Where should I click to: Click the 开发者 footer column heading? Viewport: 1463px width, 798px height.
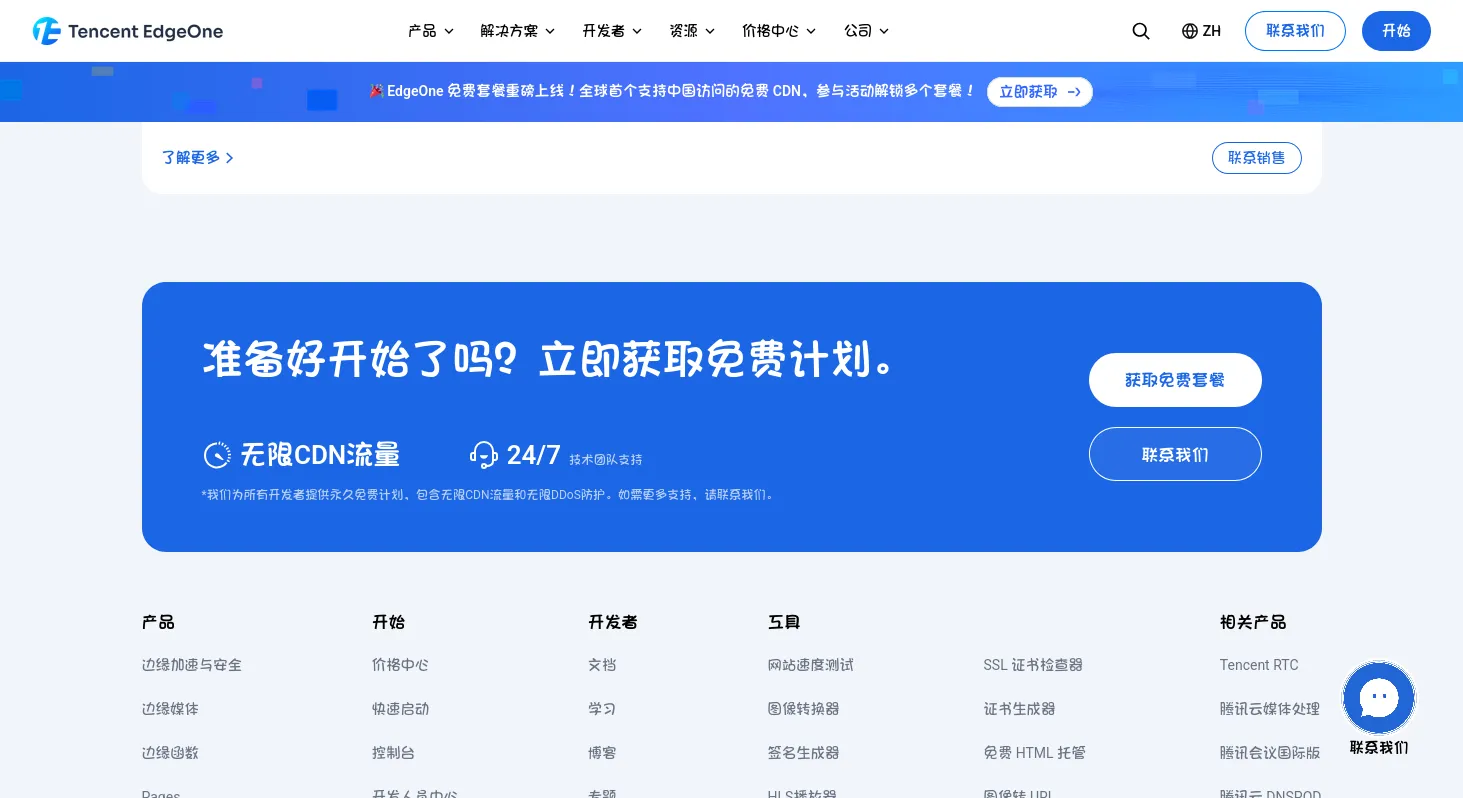(x=613, y=622)
